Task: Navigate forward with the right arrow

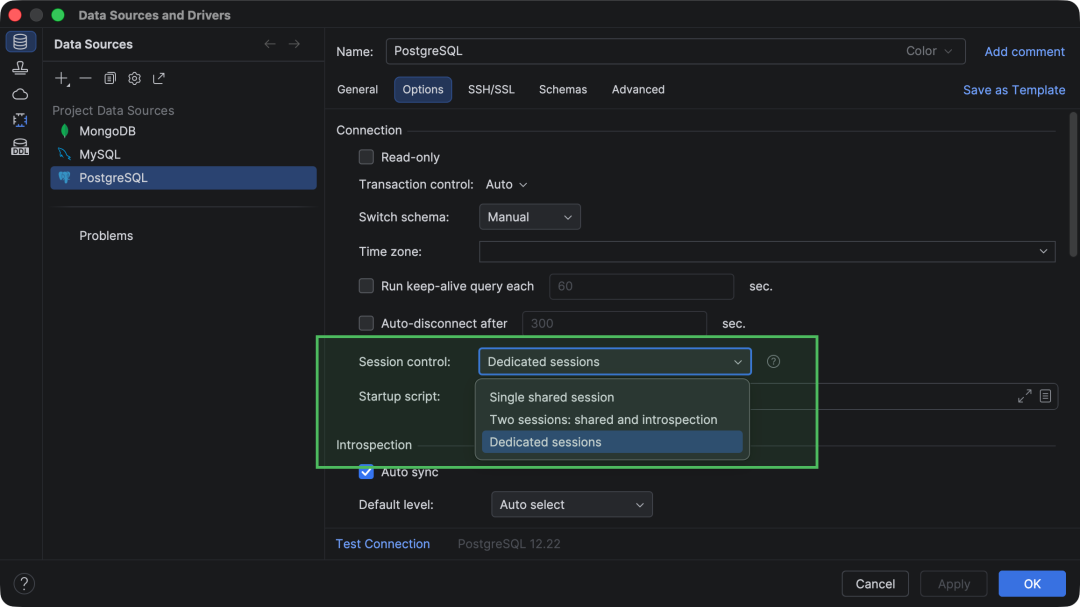Action: [294, 44]
